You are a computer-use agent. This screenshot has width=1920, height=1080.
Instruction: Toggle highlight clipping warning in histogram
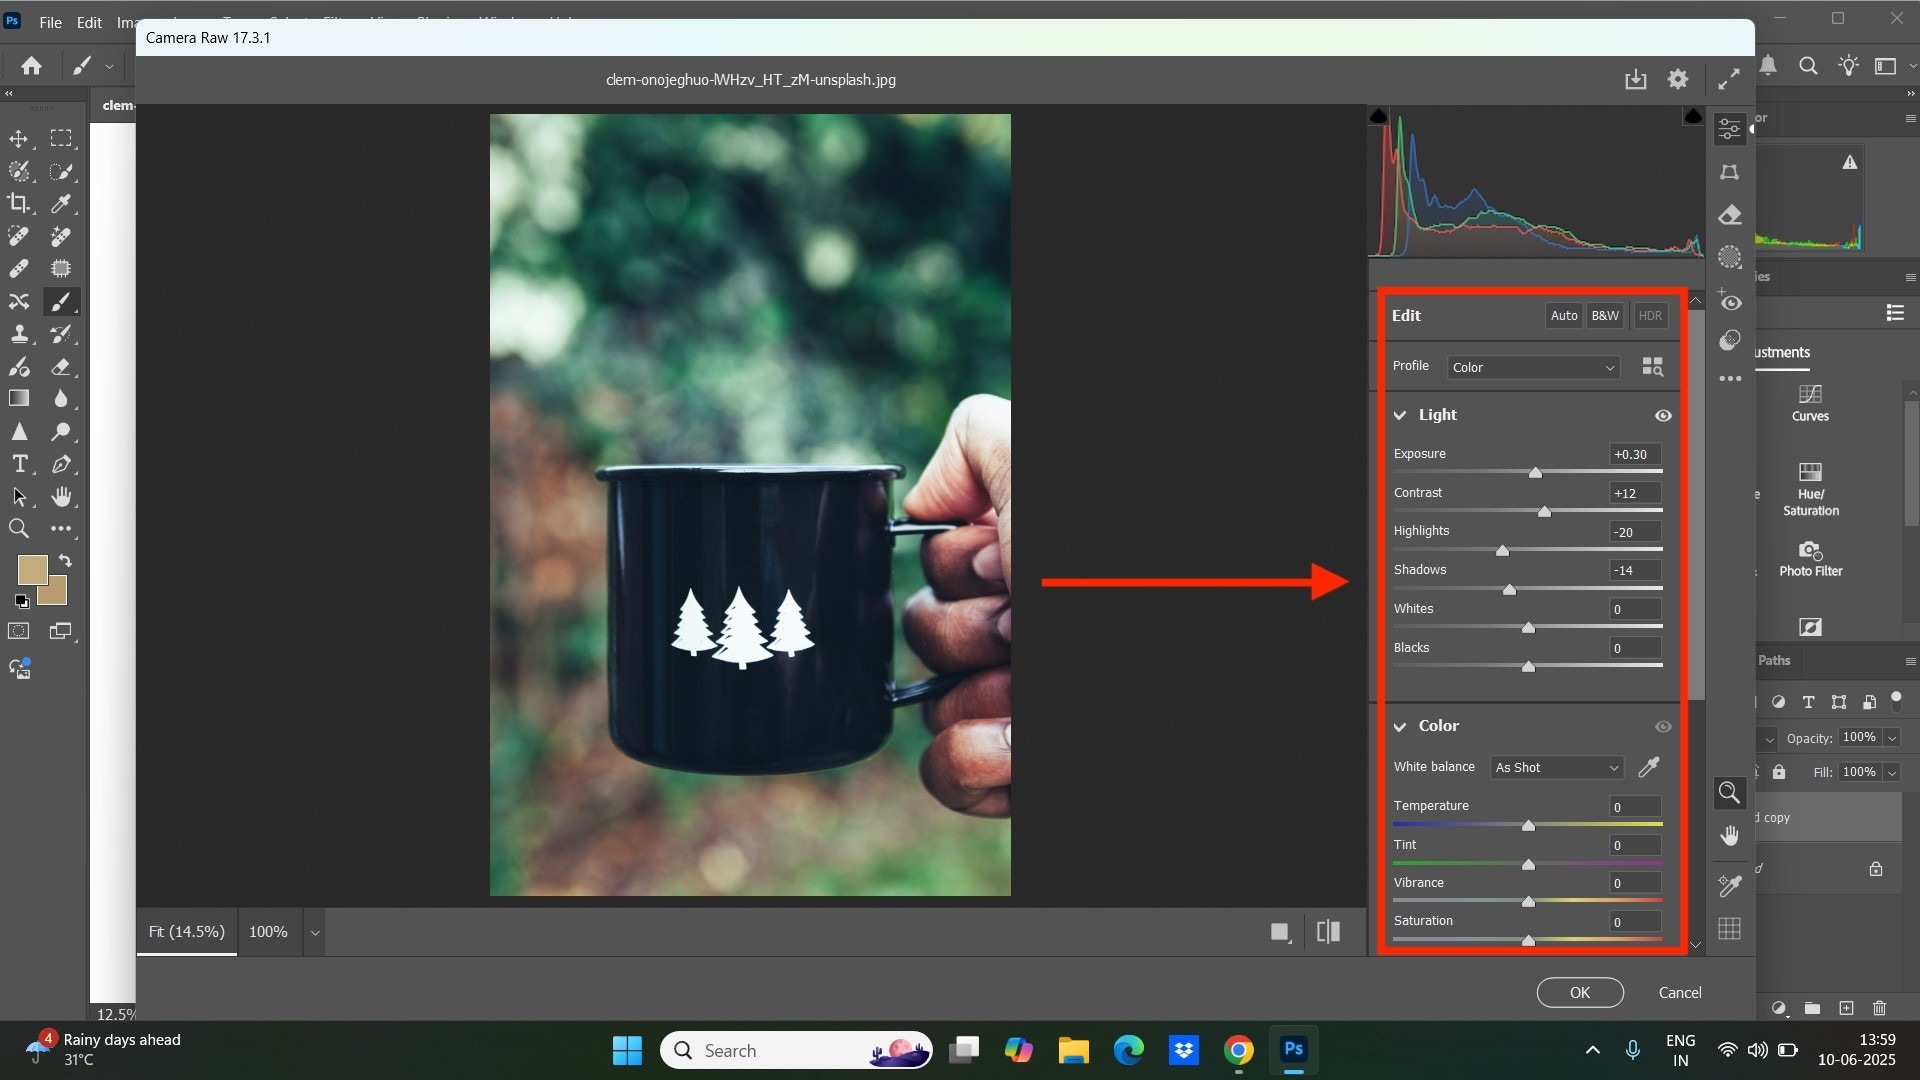click(1693, 117)
